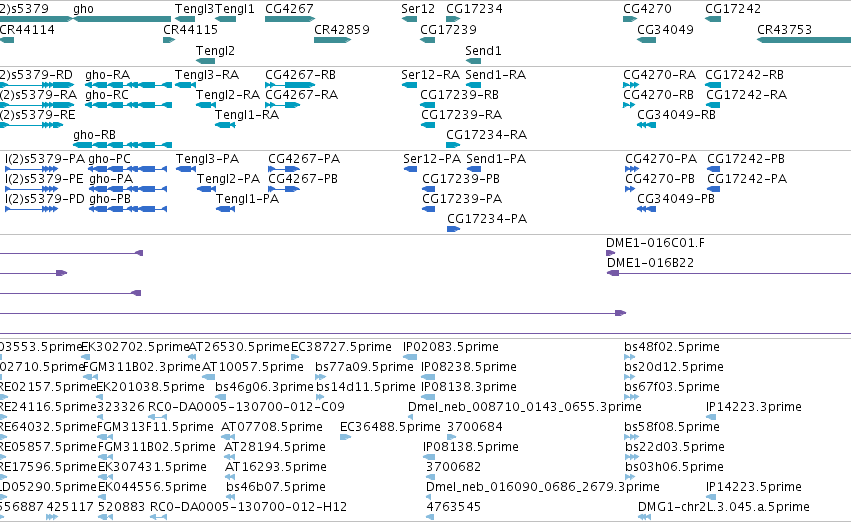Click the Send1-PA protein label

tap(496, 158)
